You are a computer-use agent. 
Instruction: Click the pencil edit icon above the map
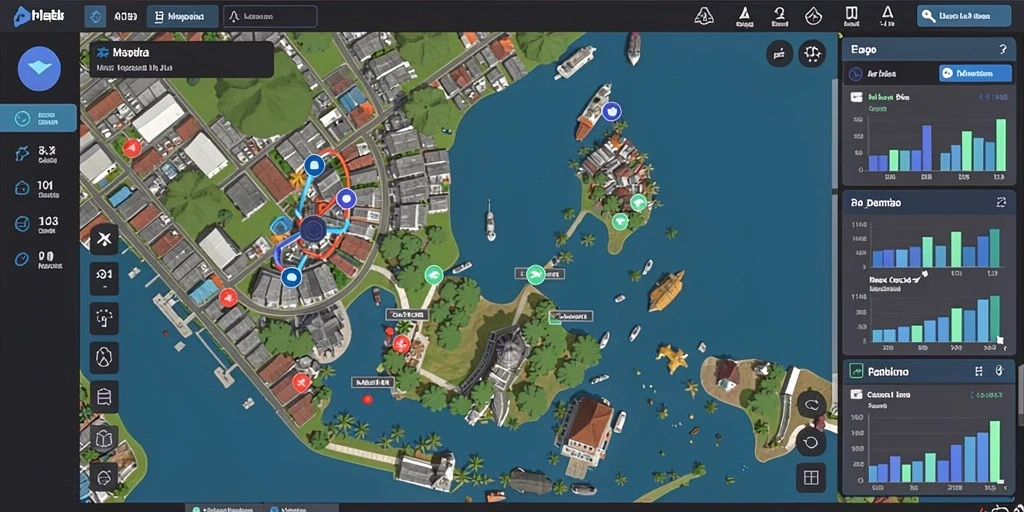779,54
